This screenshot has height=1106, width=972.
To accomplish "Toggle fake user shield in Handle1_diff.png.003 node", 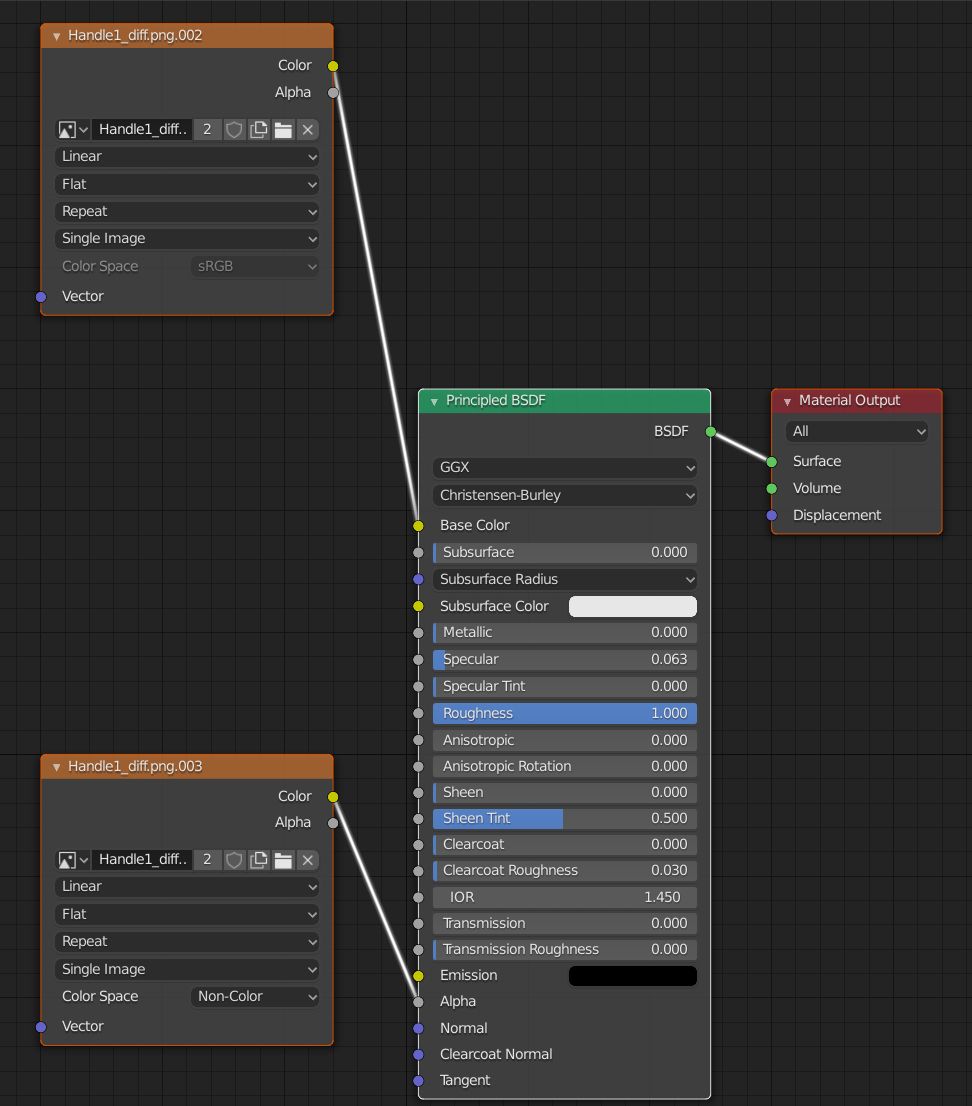I will coord(234,860).
